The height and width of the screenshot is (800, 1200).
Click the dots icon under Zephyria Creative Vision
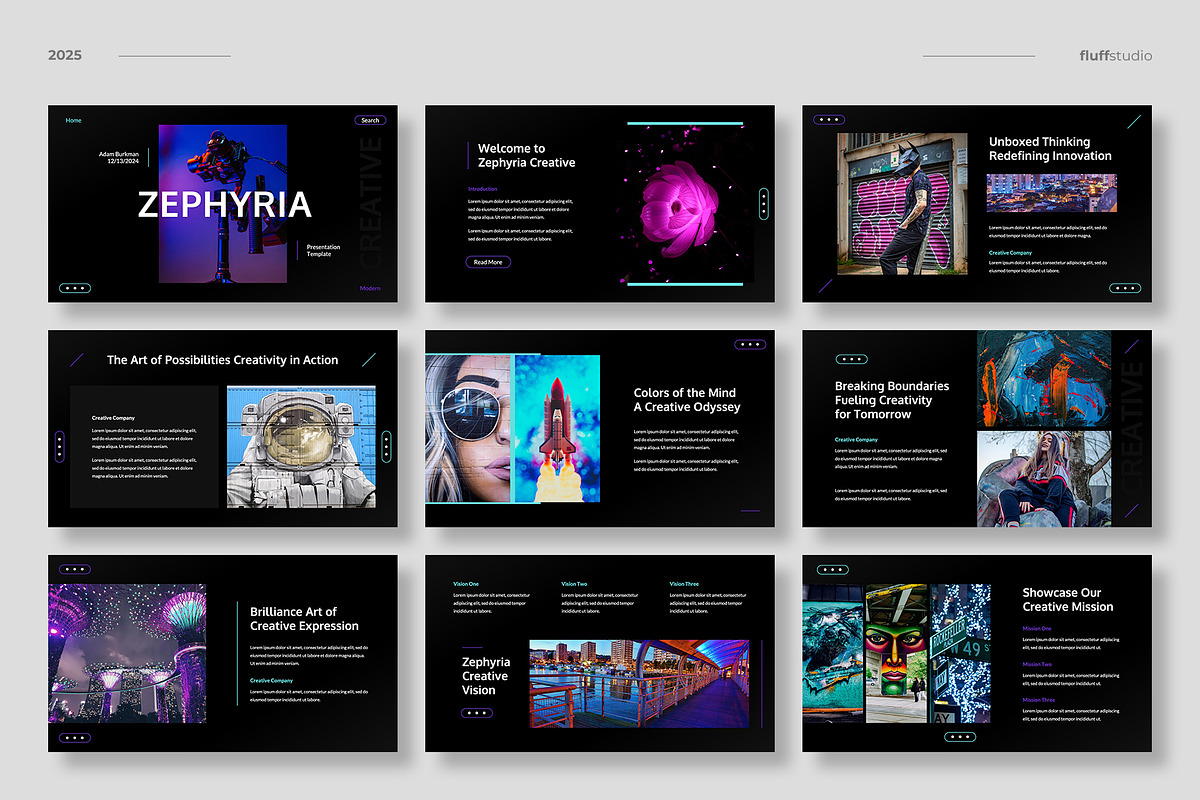coord(477,713)
